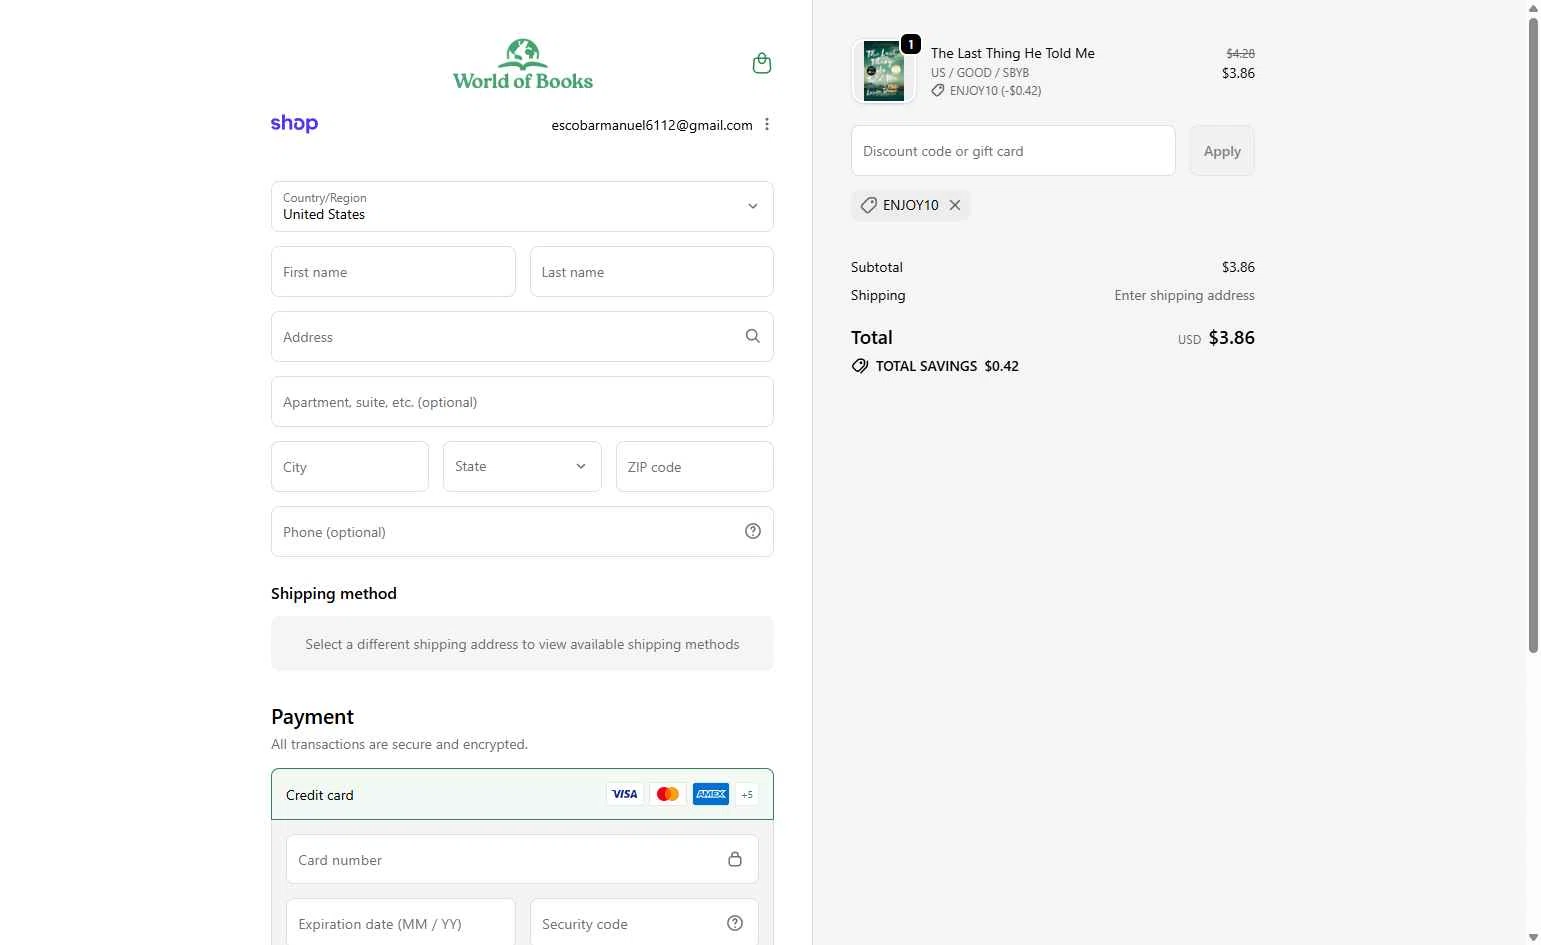The width and height of the screenshot is (1541, 945).
Task: Apply the discount code
Action: (1222, 151)
